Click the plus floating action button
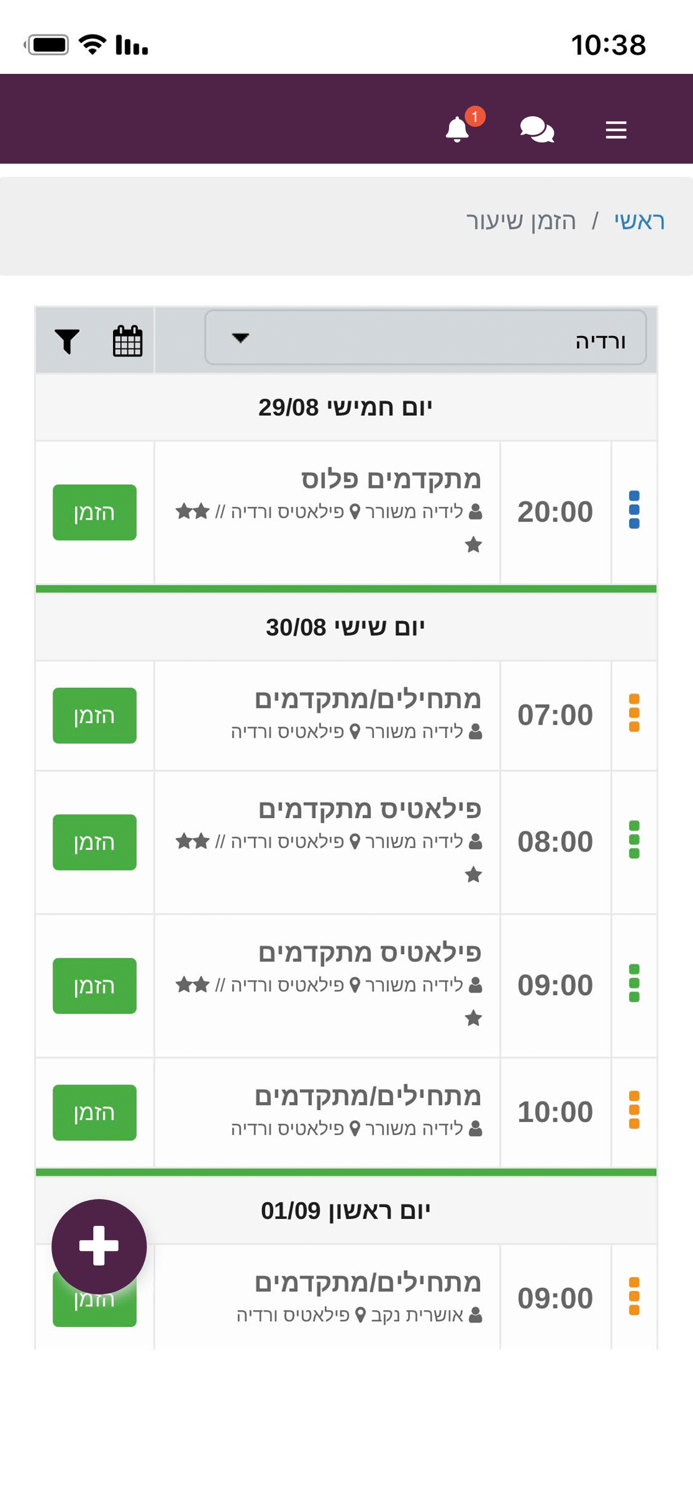Viewport: 693px width, 1500px height. tap(98, 1245)
